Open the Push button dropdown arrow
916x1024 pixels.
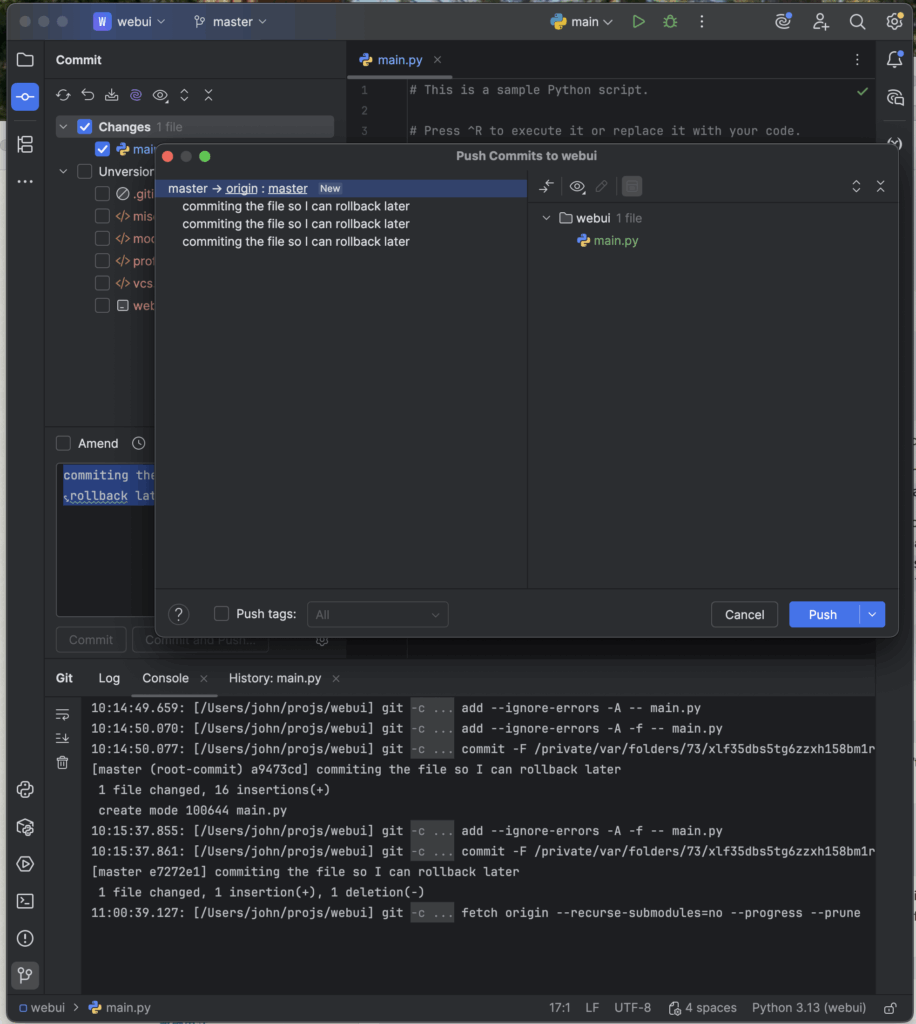coord(872,615)
